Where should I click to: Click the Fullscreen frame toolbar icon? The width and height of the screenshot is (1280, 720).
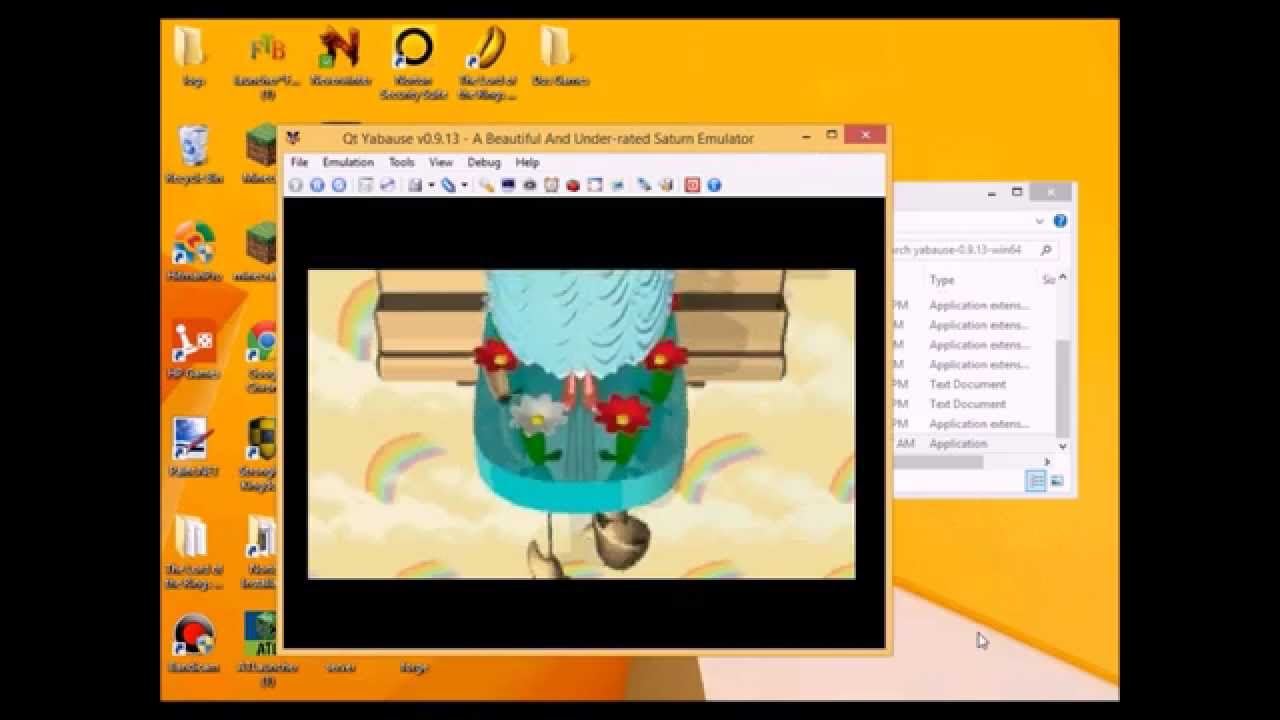[595, 185]
